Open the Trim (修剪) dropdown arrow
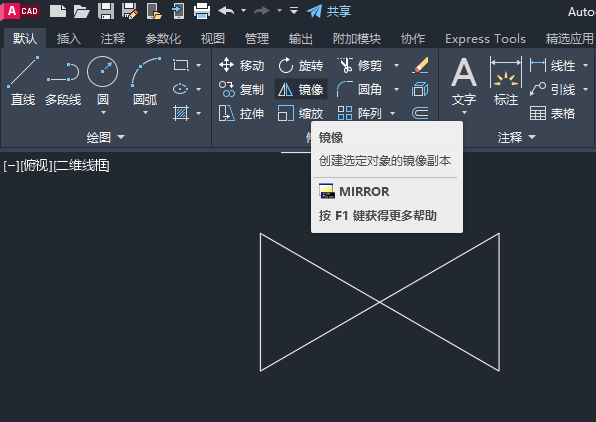Image resolution: width=596 pixels, height=422 pixels. click(396, 66)
